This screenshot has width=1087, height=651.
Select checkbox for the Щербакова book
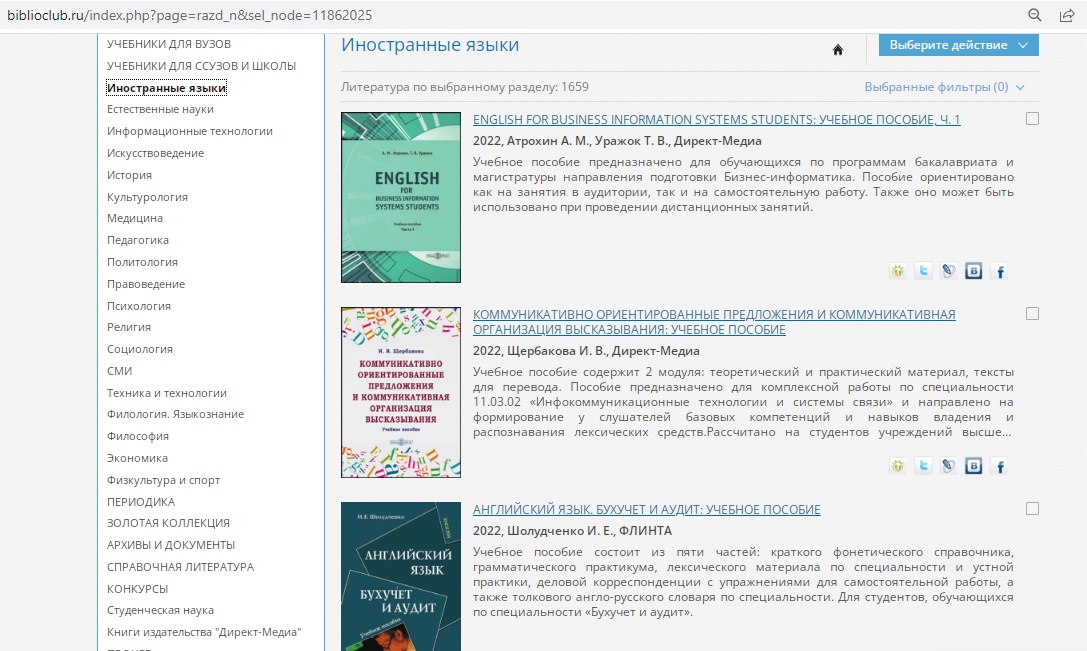click(1032, 314)
